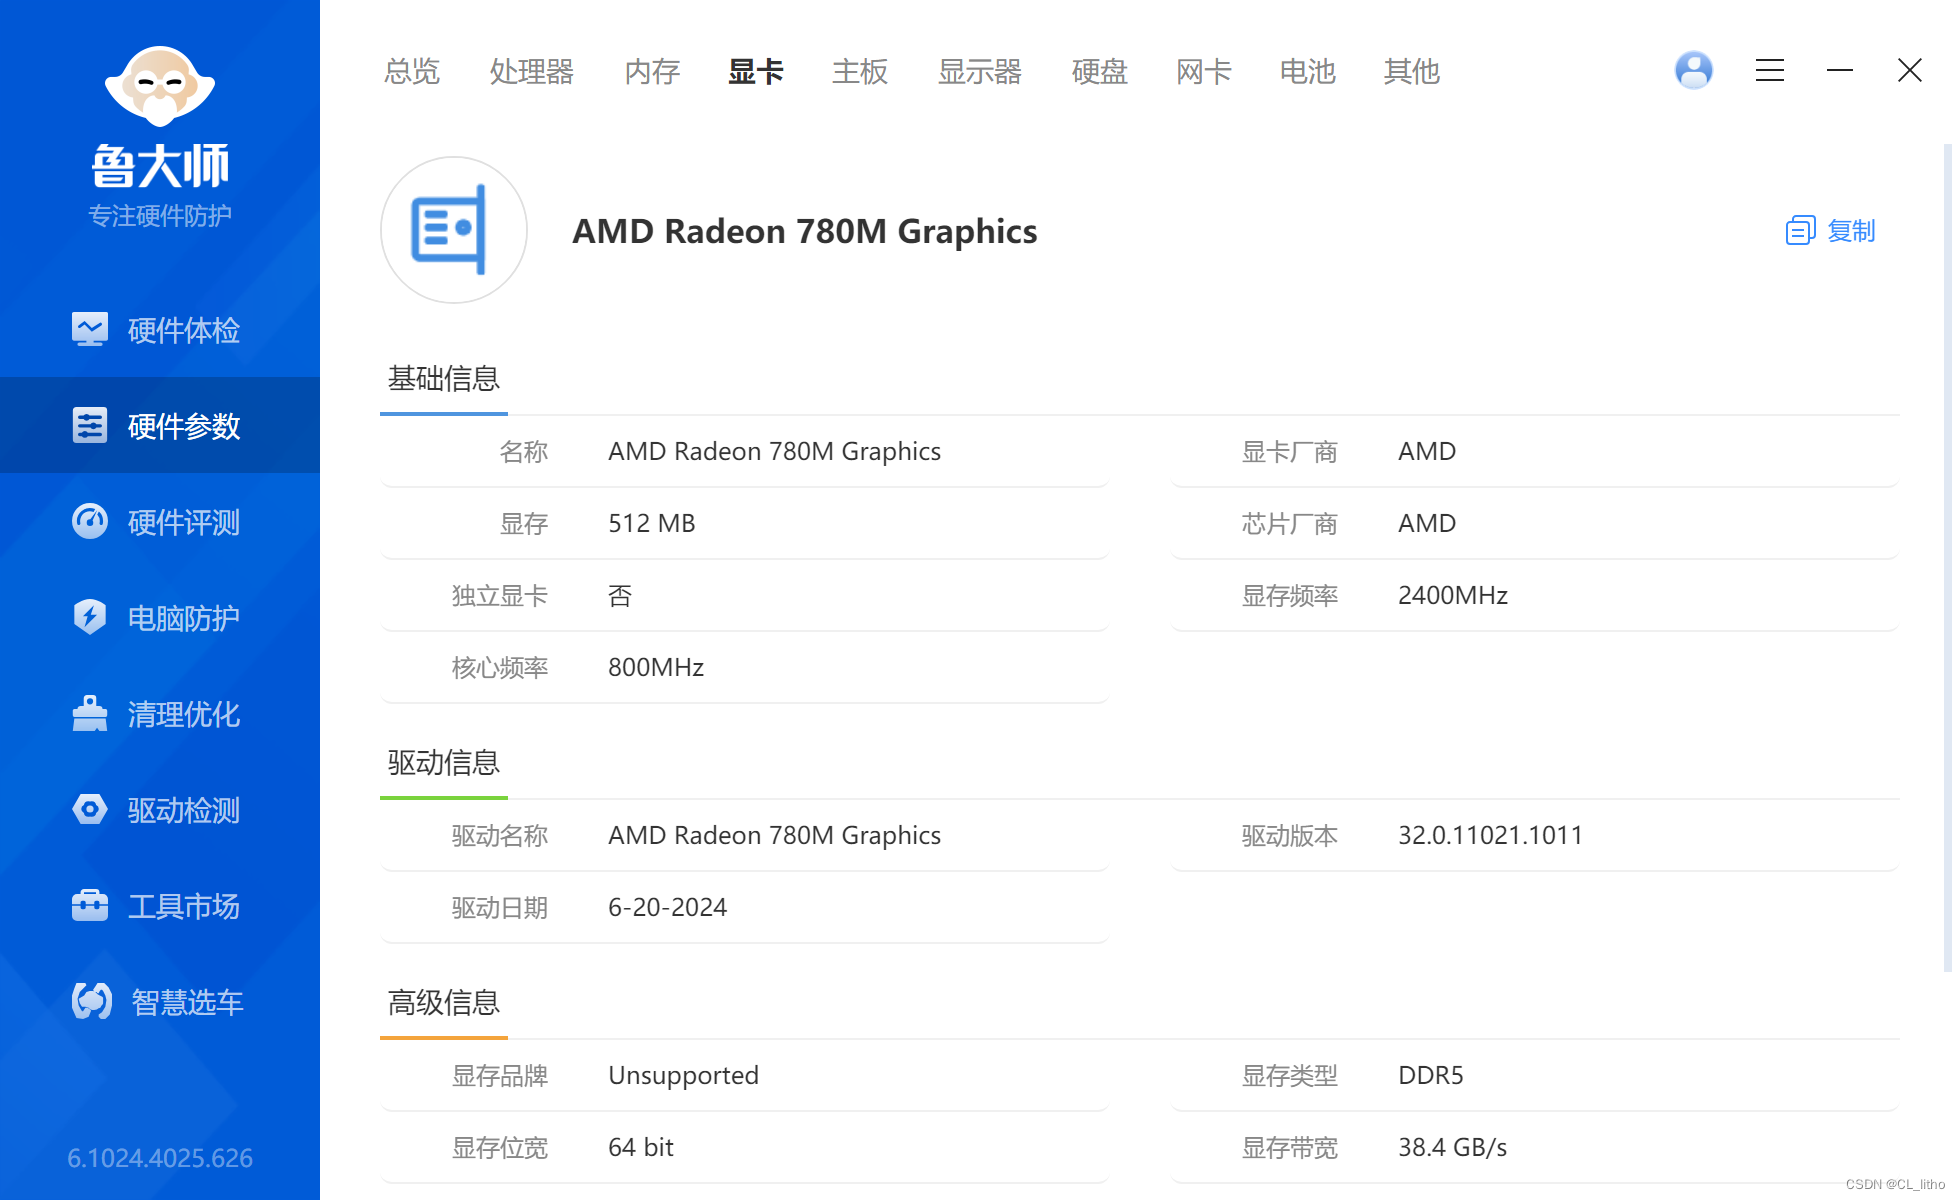Copy graphics info with 复制 button
Image resolution: width=1960 pixels, height=1200 pixels.
pyautogui.click(x=1830, y=231)
